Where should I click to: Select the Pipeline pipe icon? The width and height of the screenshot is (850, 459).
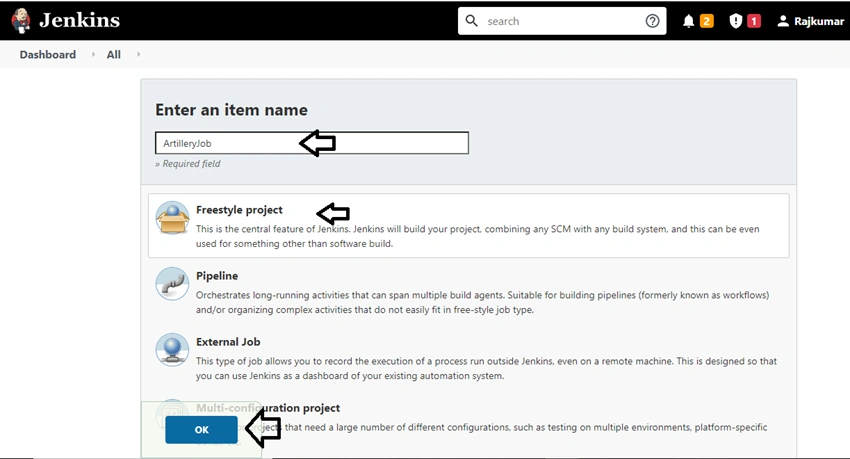click(x=172, y=283)
